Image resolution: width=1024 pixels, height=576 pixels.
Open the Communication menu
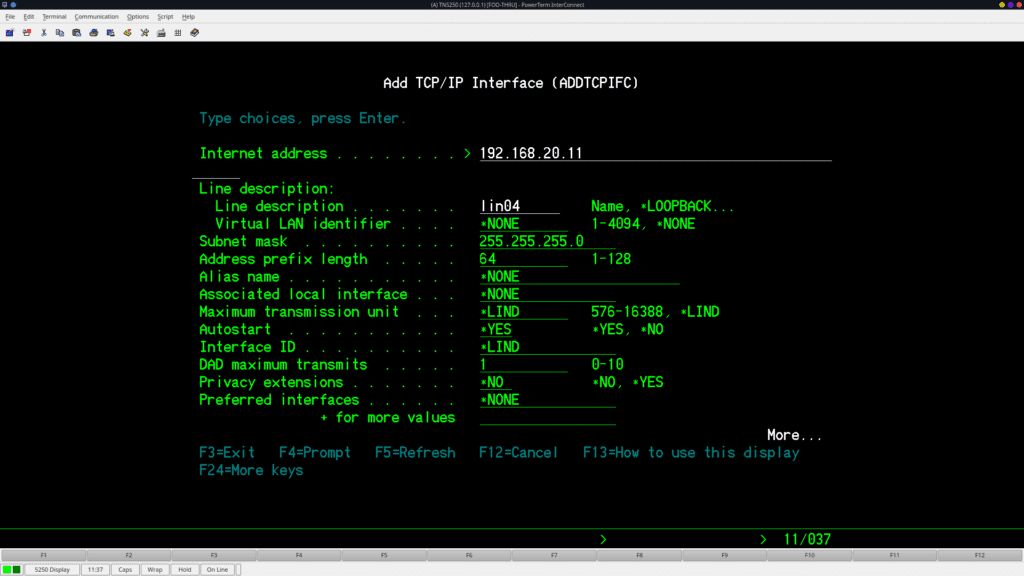pos(97,16)
